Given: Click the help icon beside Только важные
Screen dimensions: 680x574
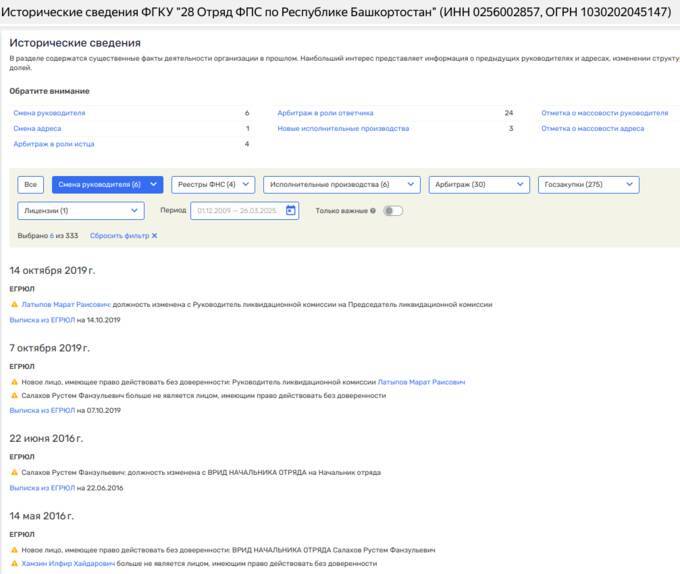Looking at the screenshot, I should [373, 211].
